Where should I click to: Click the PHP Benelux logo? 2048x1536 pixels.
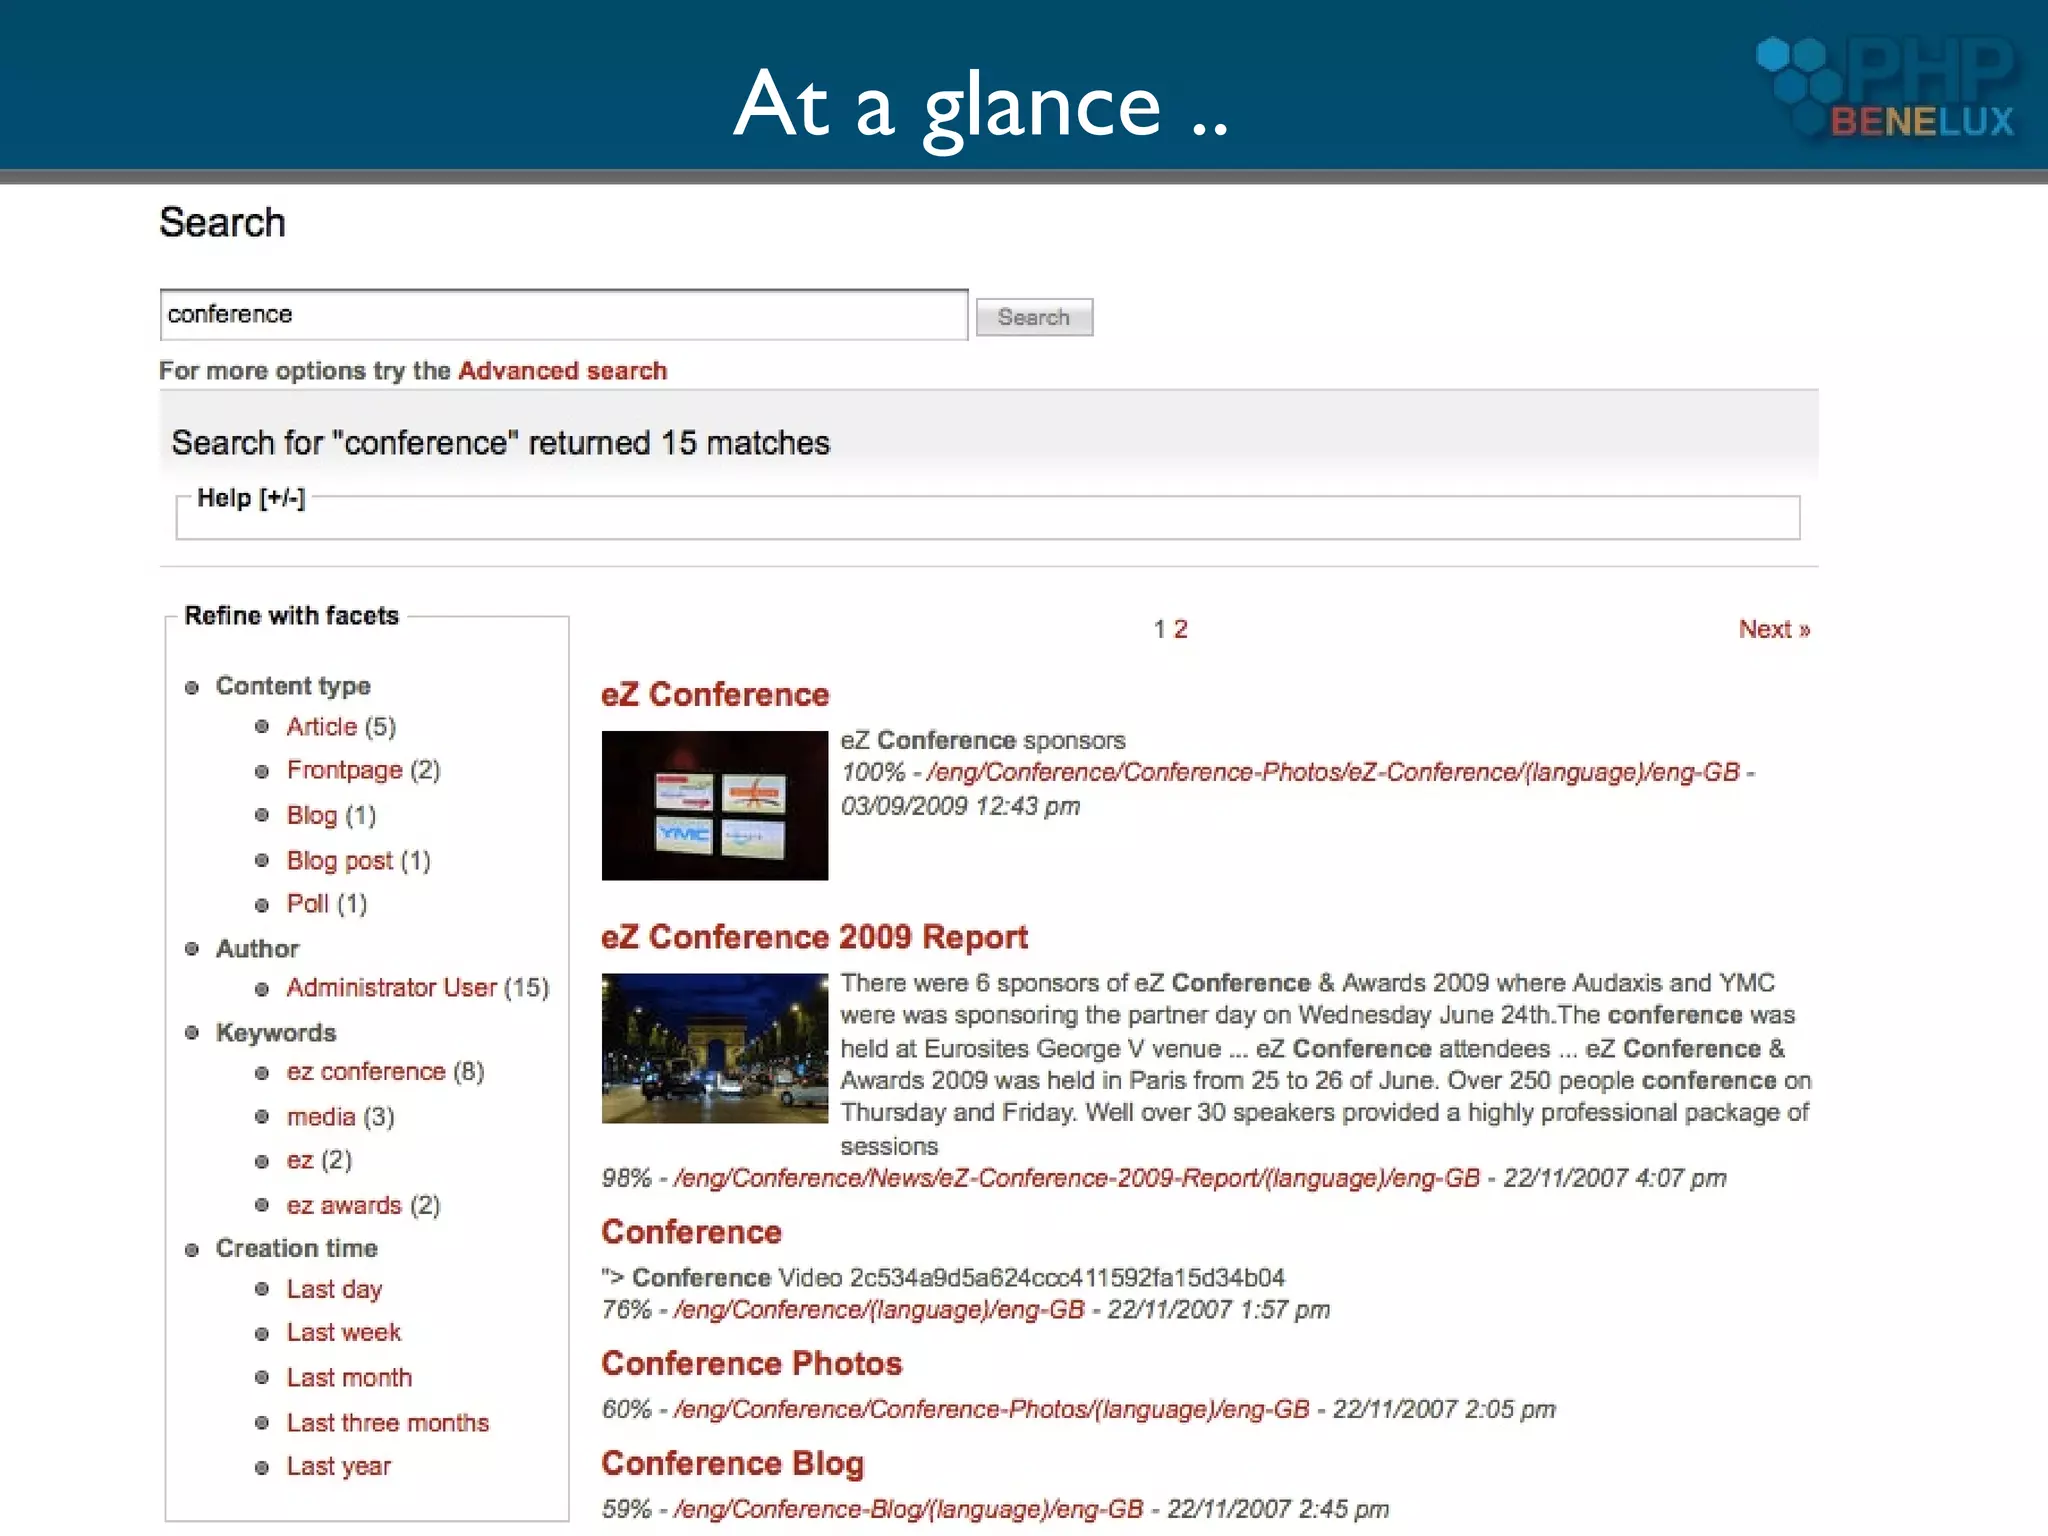1887,88
